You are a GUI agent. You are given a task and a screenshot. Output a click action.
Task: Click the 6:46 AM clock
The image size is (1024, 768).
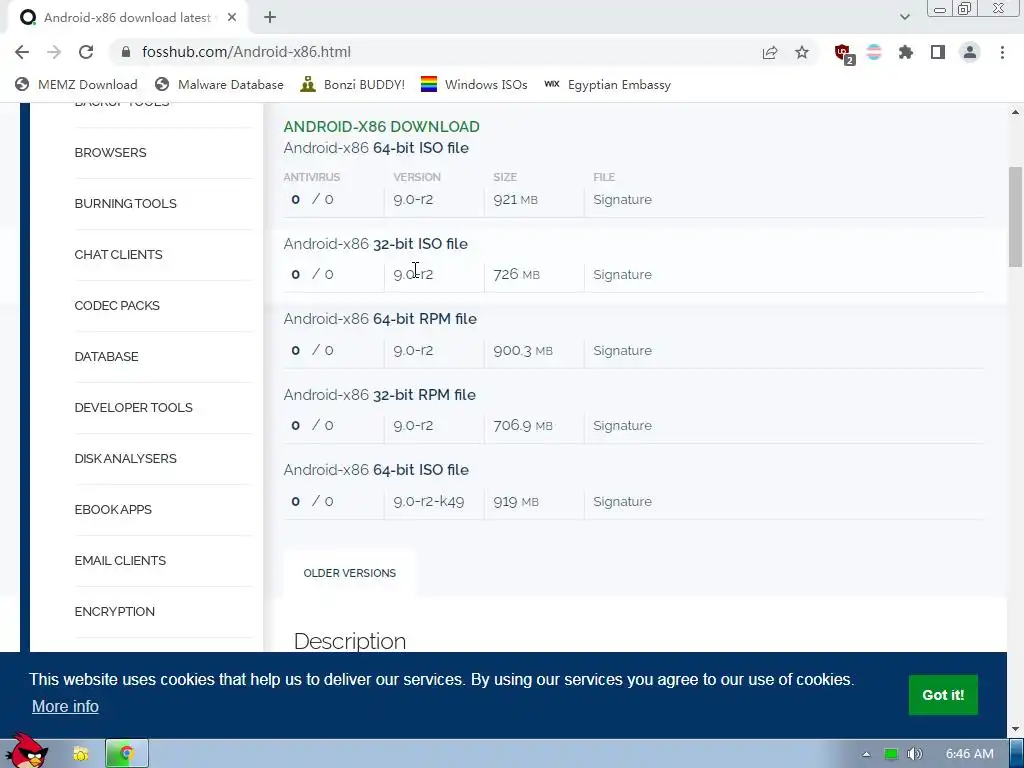point(969,754)
